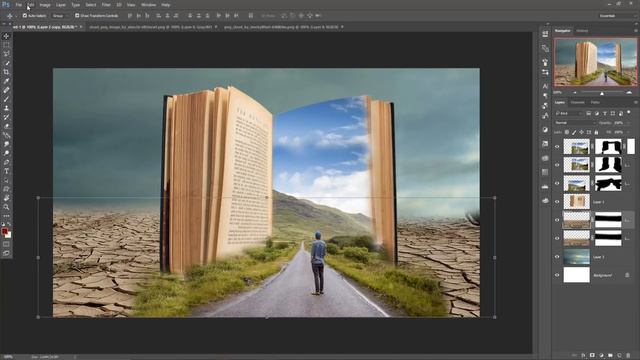
Task: Select the Zoom magnifier tool
Action: (x=6, y=207)
